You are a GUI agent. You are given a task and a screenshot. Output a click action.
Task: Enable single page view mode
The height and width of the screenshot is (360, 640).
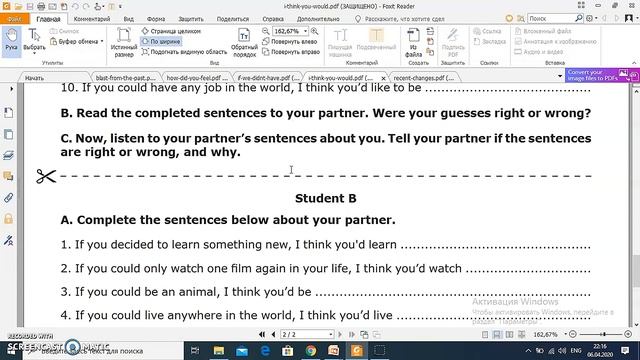tap(485, 334)
